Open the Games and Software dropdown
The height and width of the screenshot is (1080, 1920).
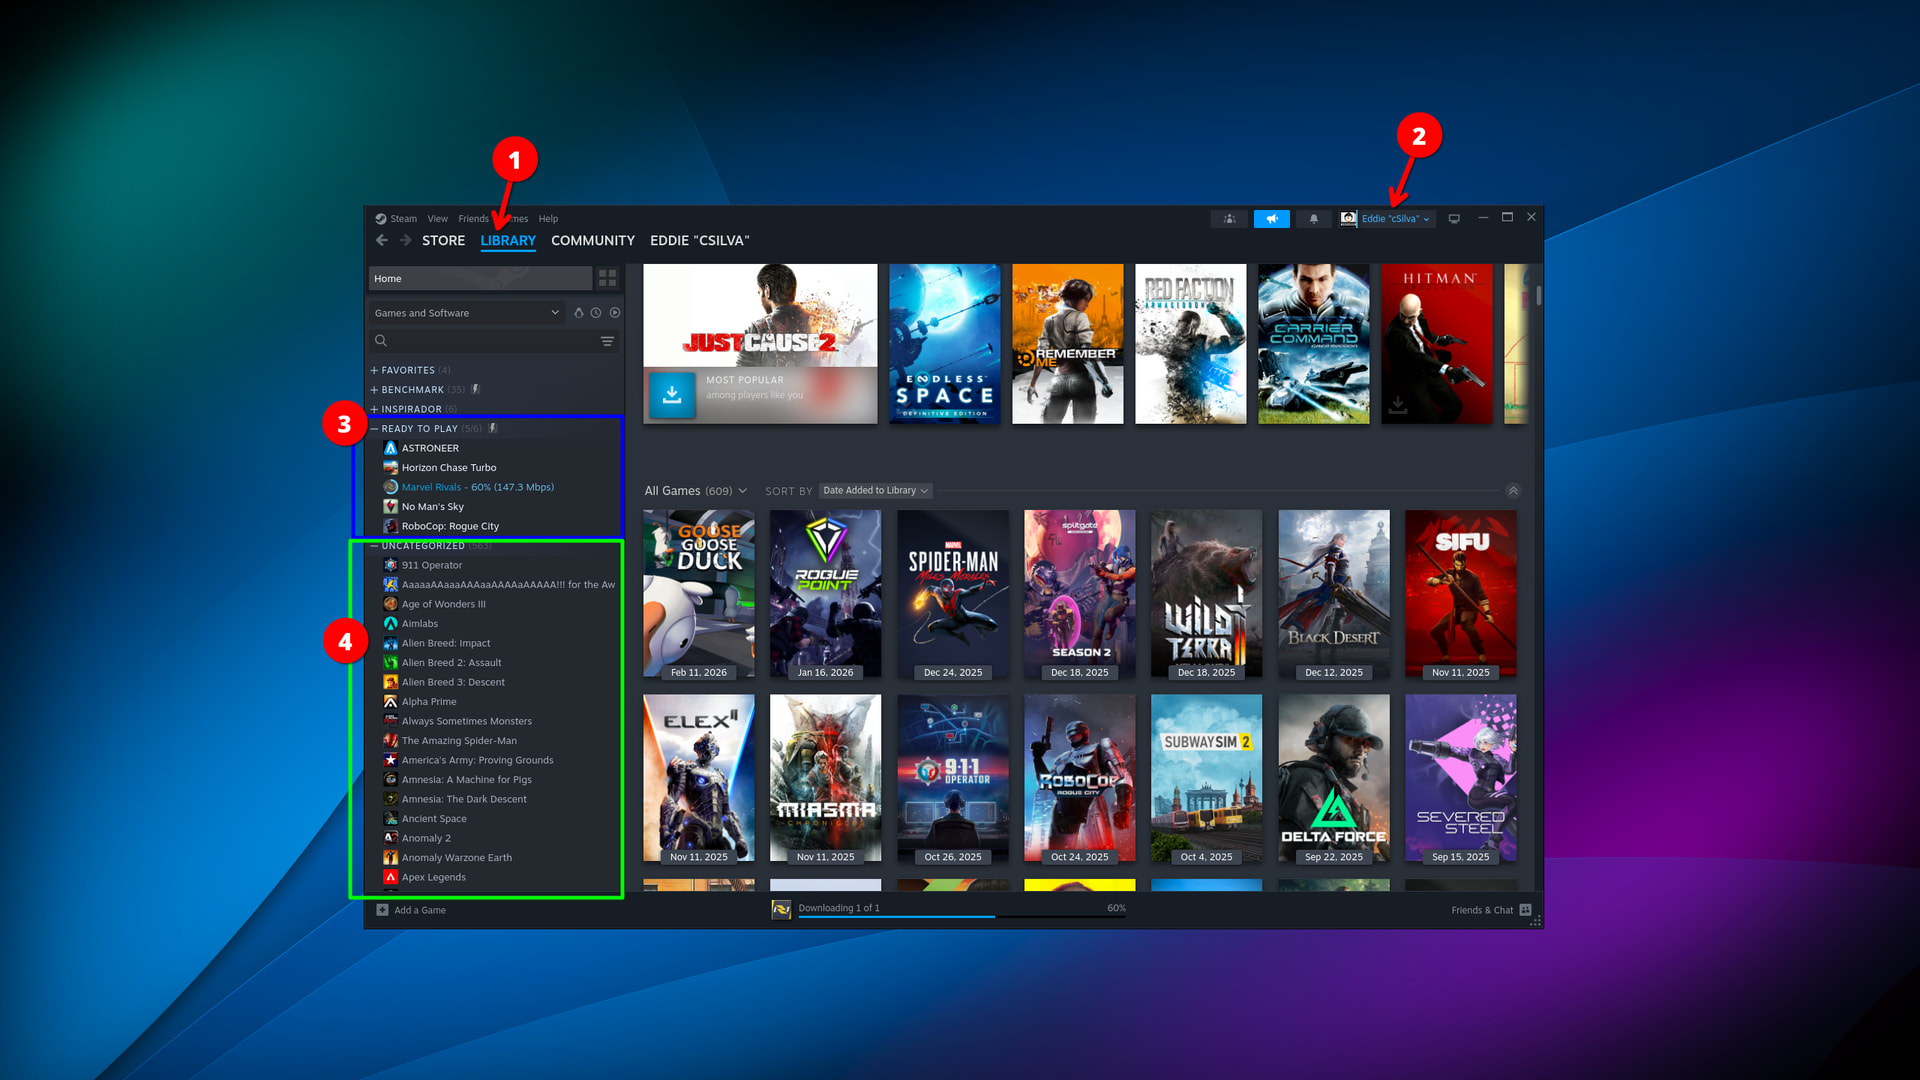(x=466, y=313)
